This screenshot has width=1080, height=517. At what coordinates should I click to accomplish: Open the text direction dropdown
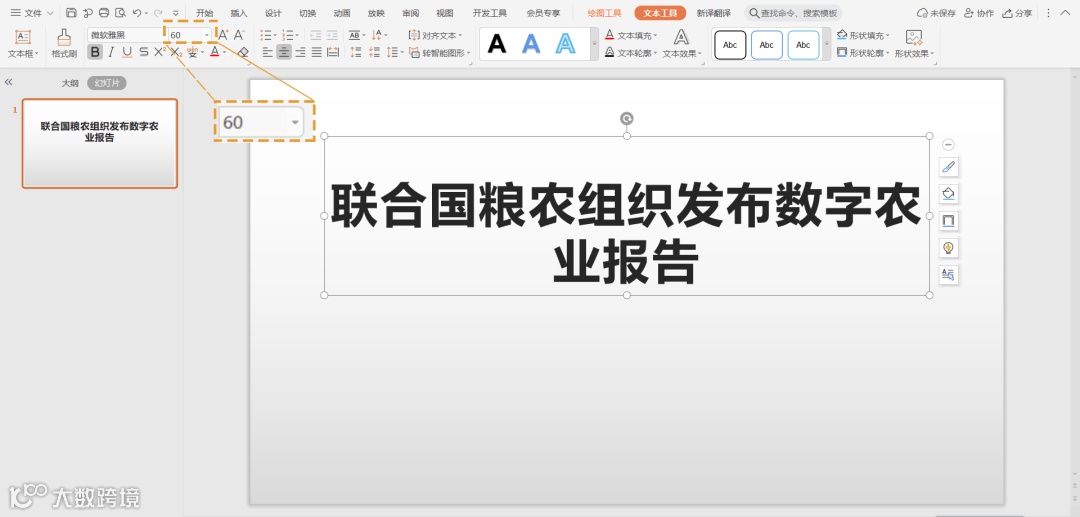[380, 35]
